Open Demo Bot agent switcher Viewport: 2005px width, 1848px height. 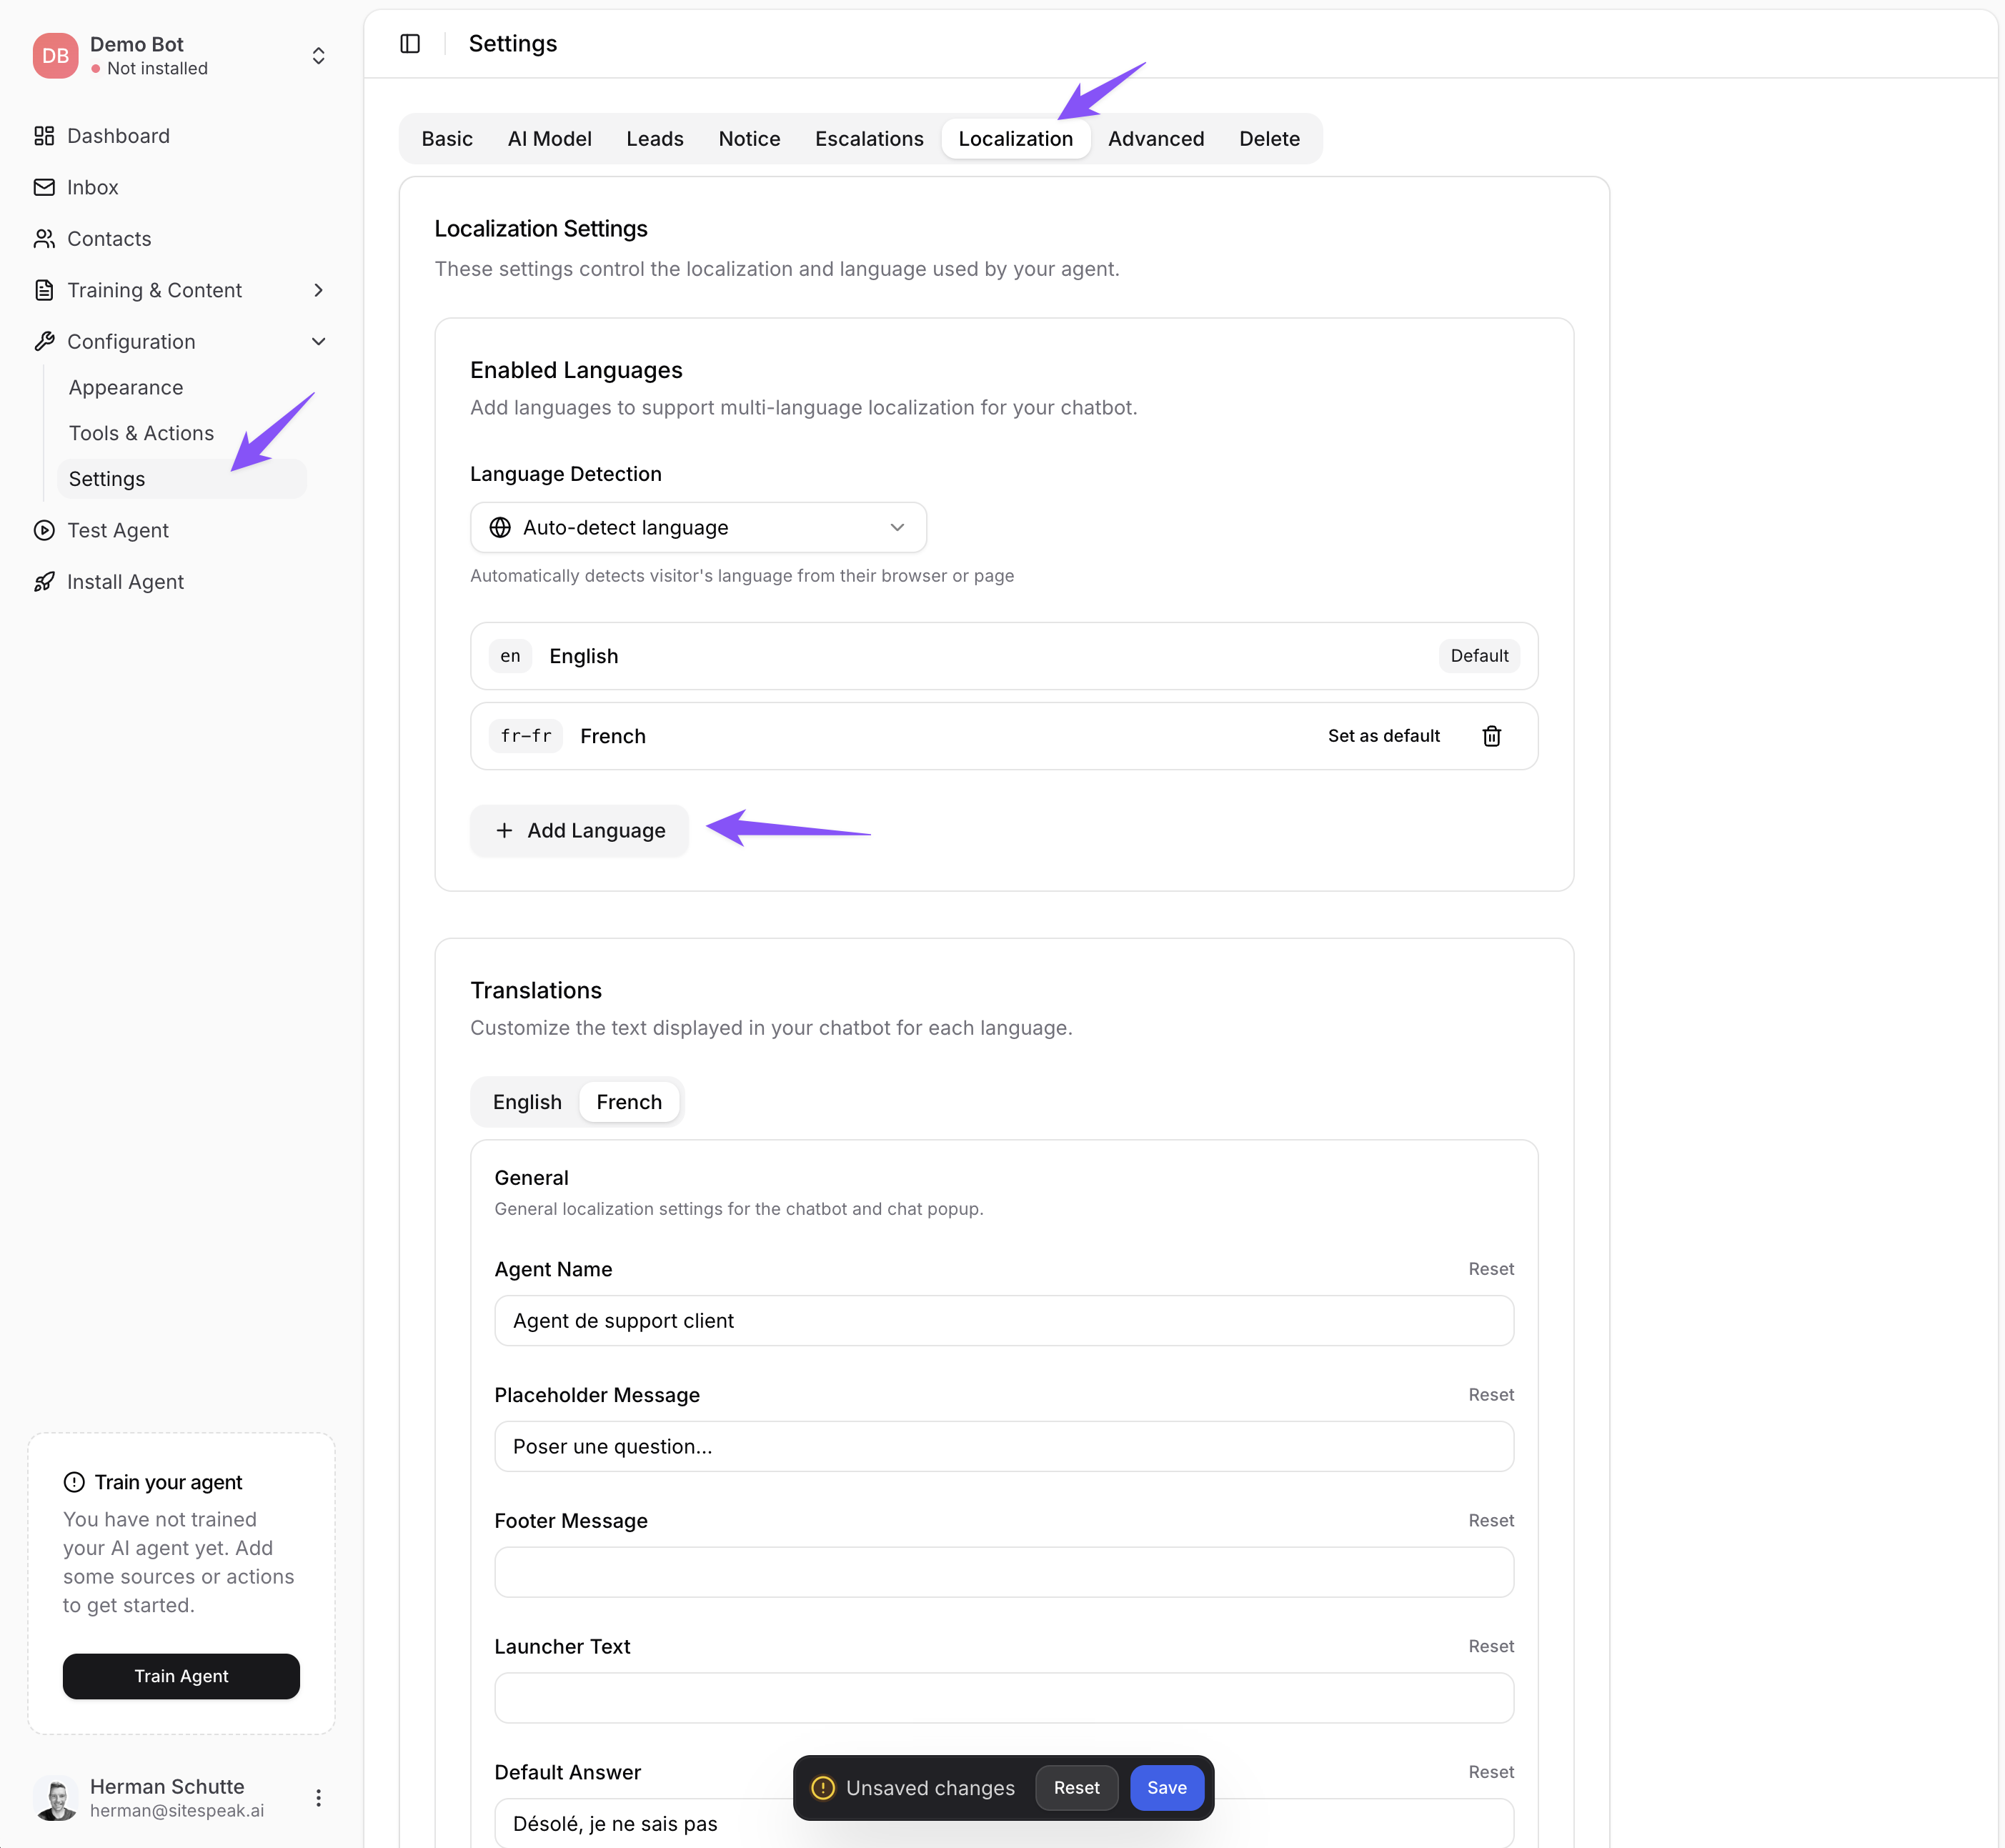[318, 56]
